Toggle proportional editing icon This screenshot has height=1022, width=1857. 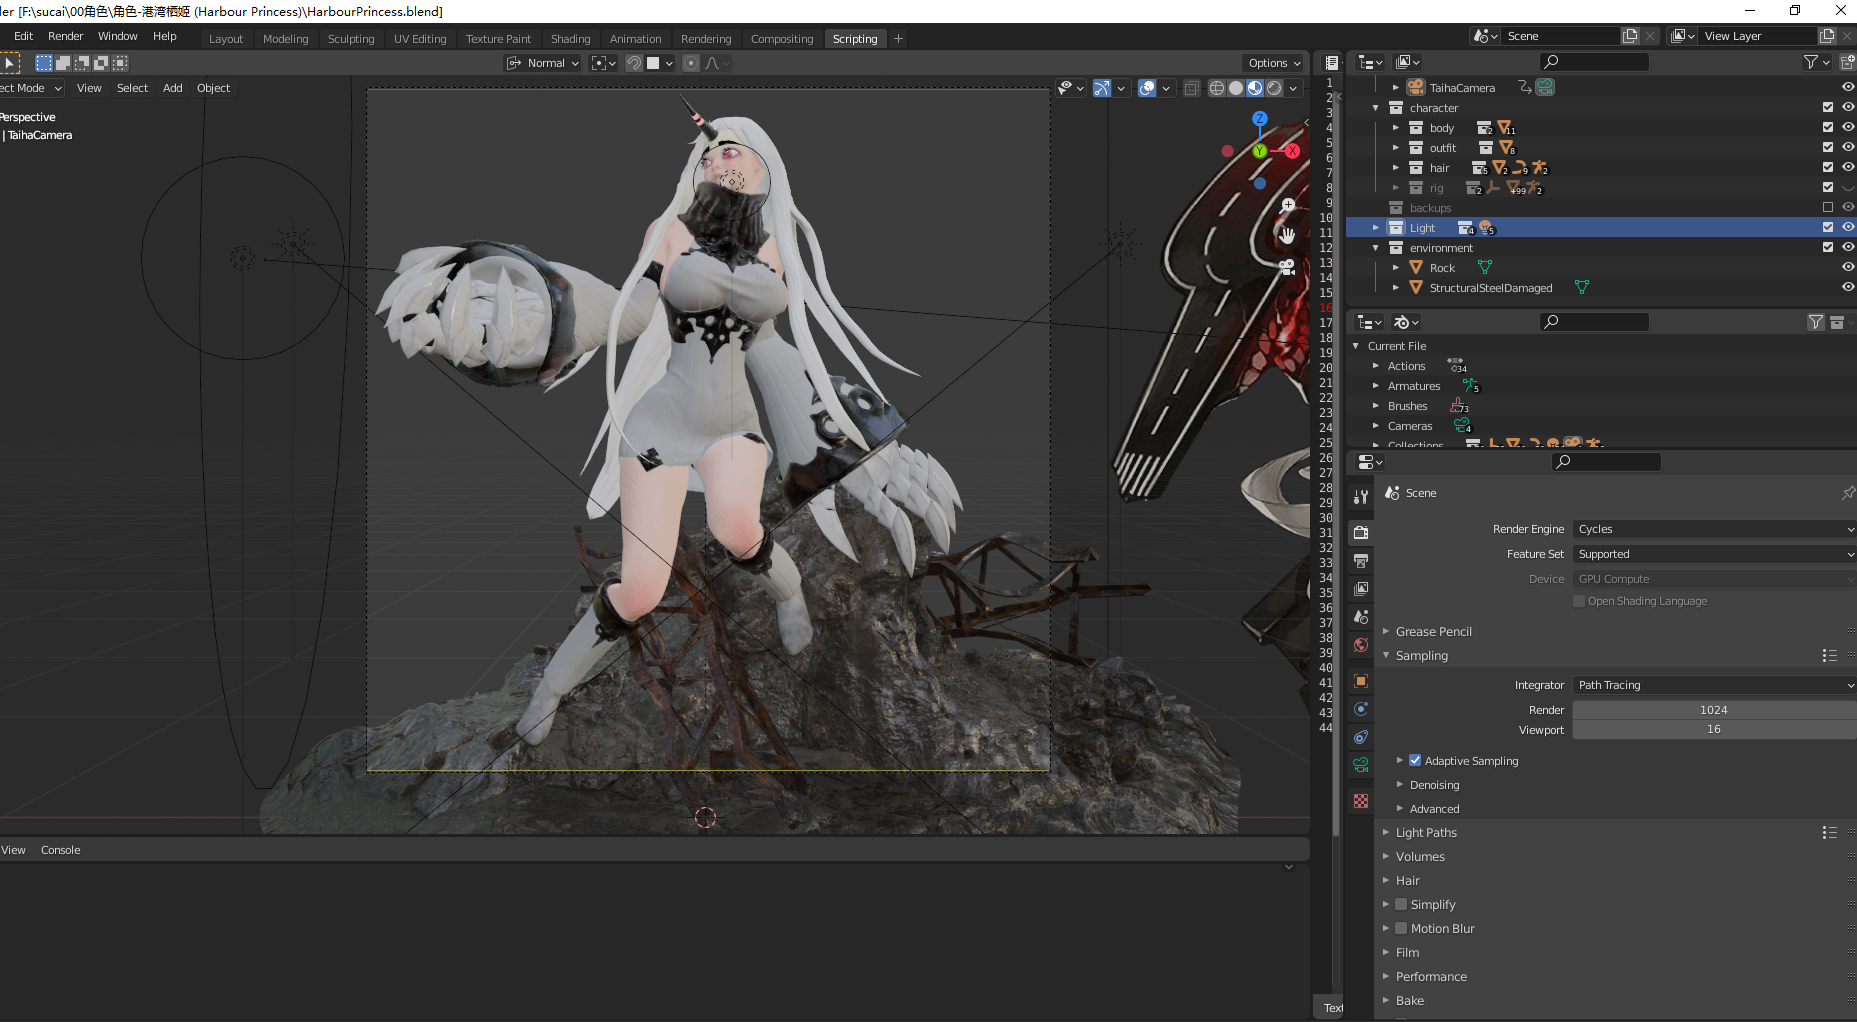click(x=691, y=63)
